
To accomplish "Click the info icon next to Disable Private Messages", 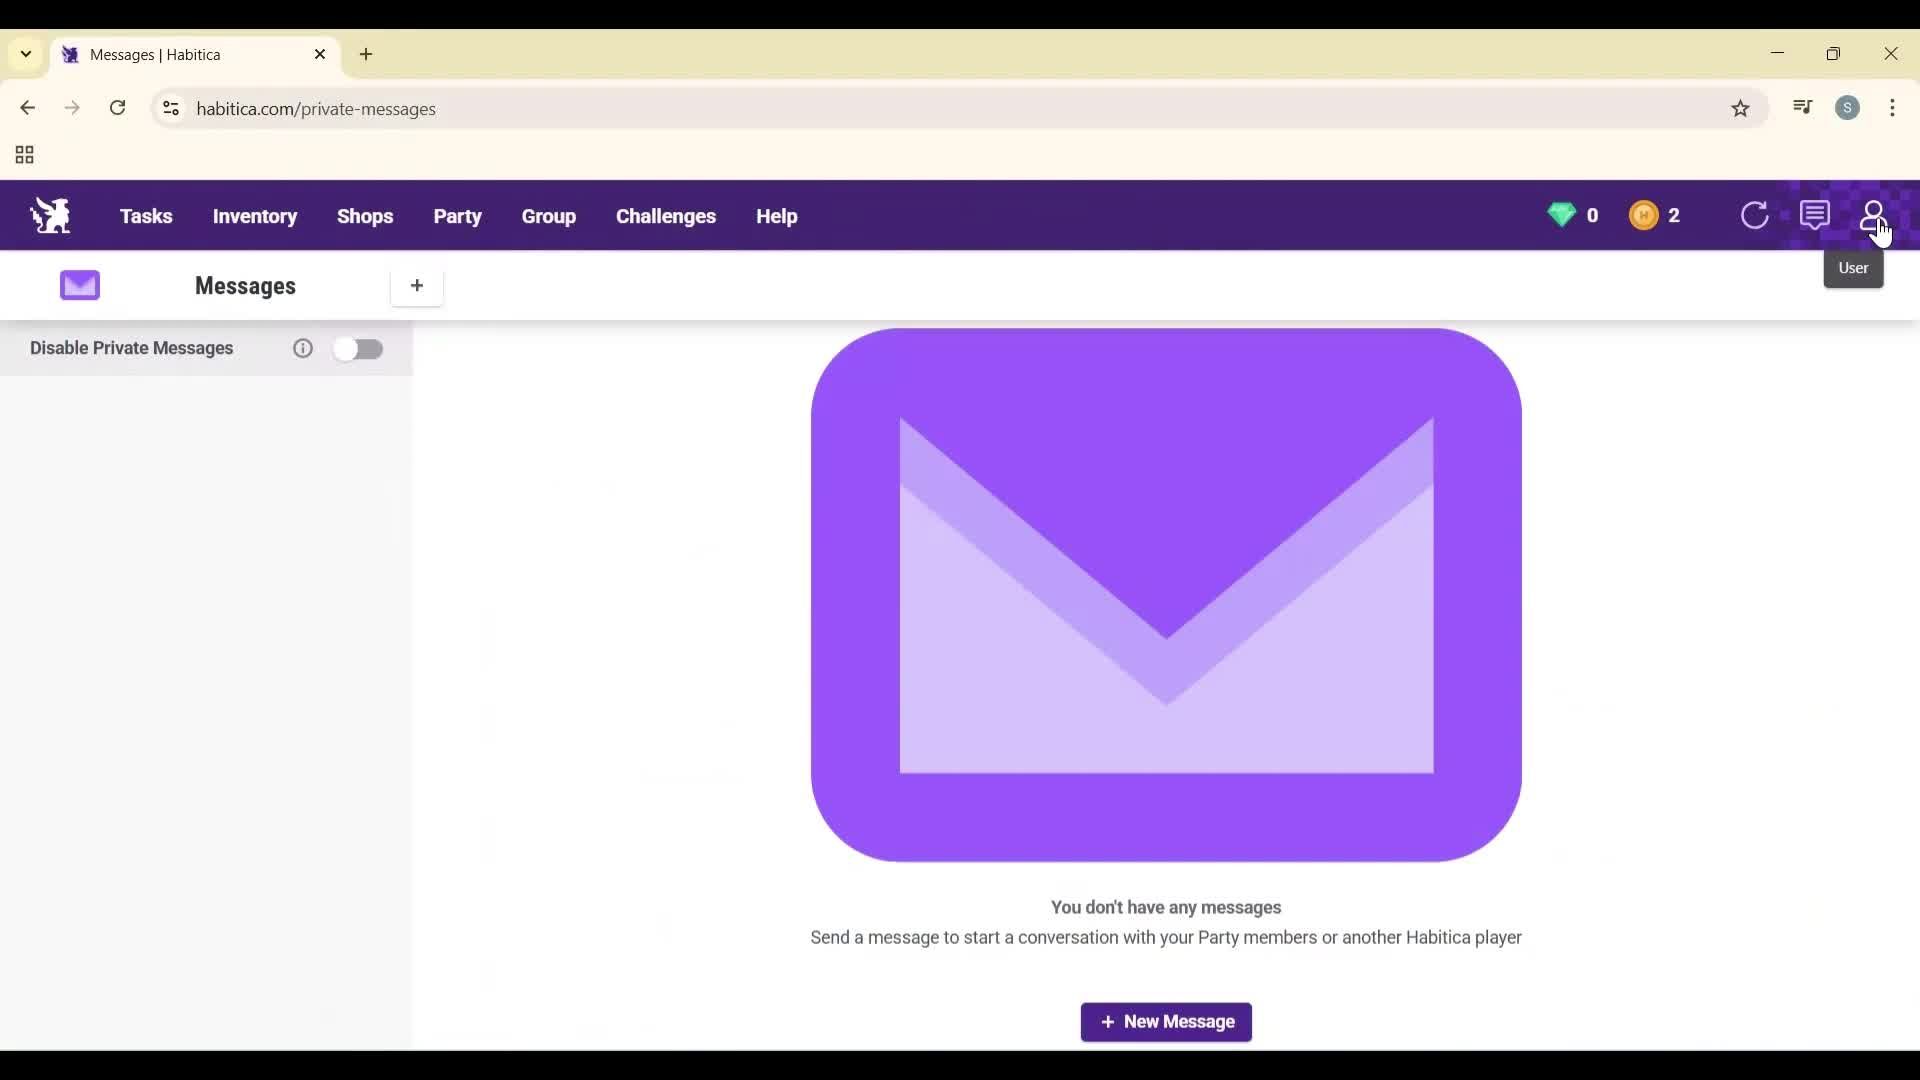I will click(x=302, y=348).
